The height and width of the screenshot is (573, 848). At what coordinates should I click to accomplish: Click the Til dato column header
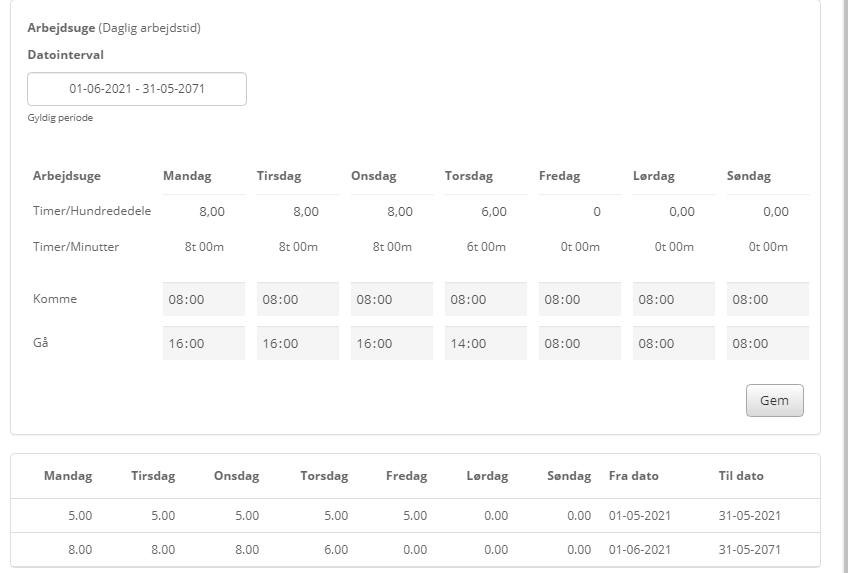tap(741, 476)
